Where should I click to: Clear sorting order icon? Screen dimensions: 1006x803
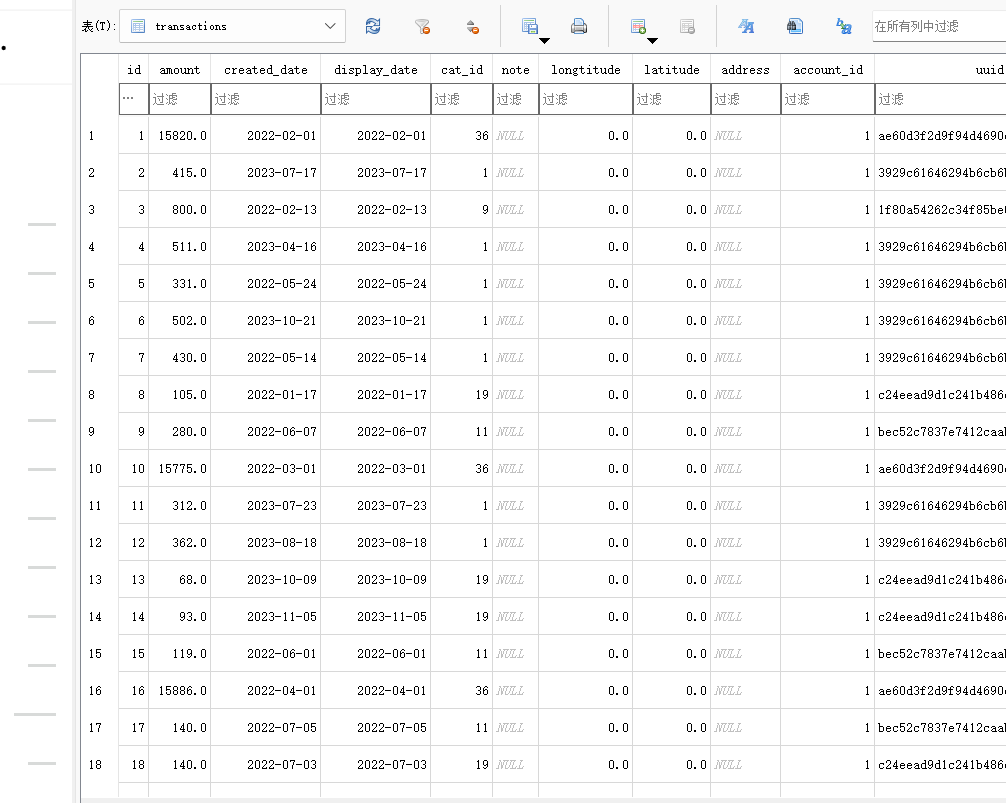coord(472,26)
